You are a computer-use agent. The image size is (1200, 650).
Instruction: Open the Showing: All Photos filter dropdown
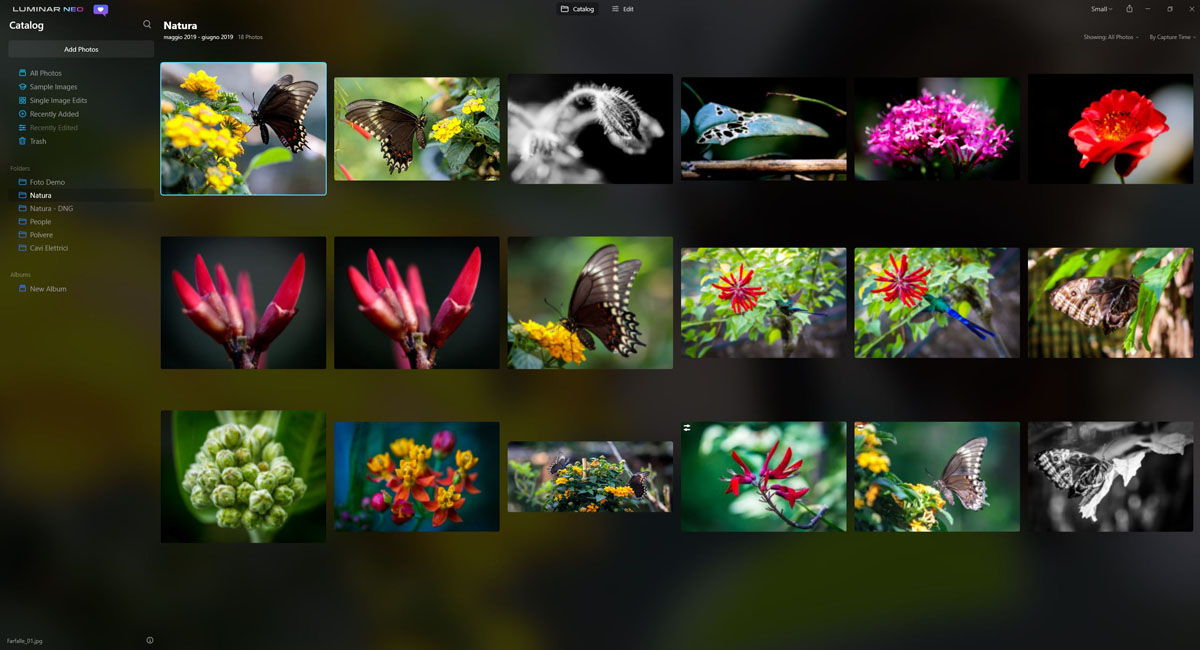click(1110, 37)
